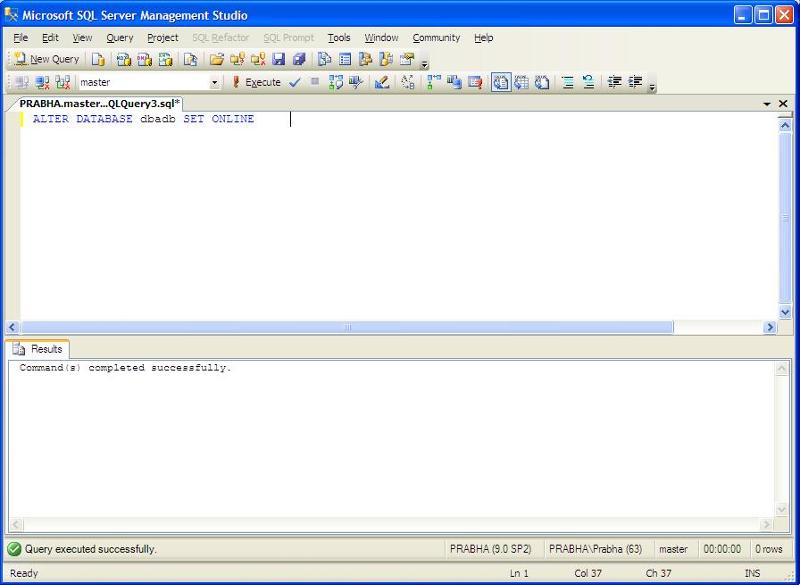Click the Open File folder icon

click(x=217, y=60)
